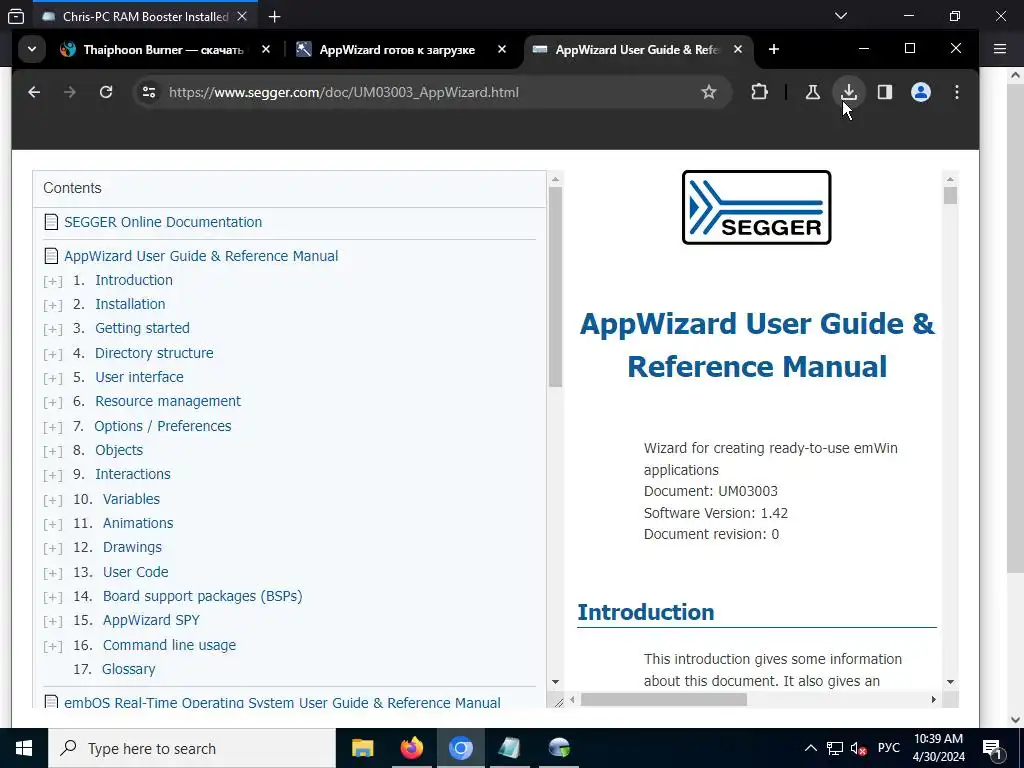
Task: Expand chapter 1 Introduction
Action: click(x=53, y=281)
